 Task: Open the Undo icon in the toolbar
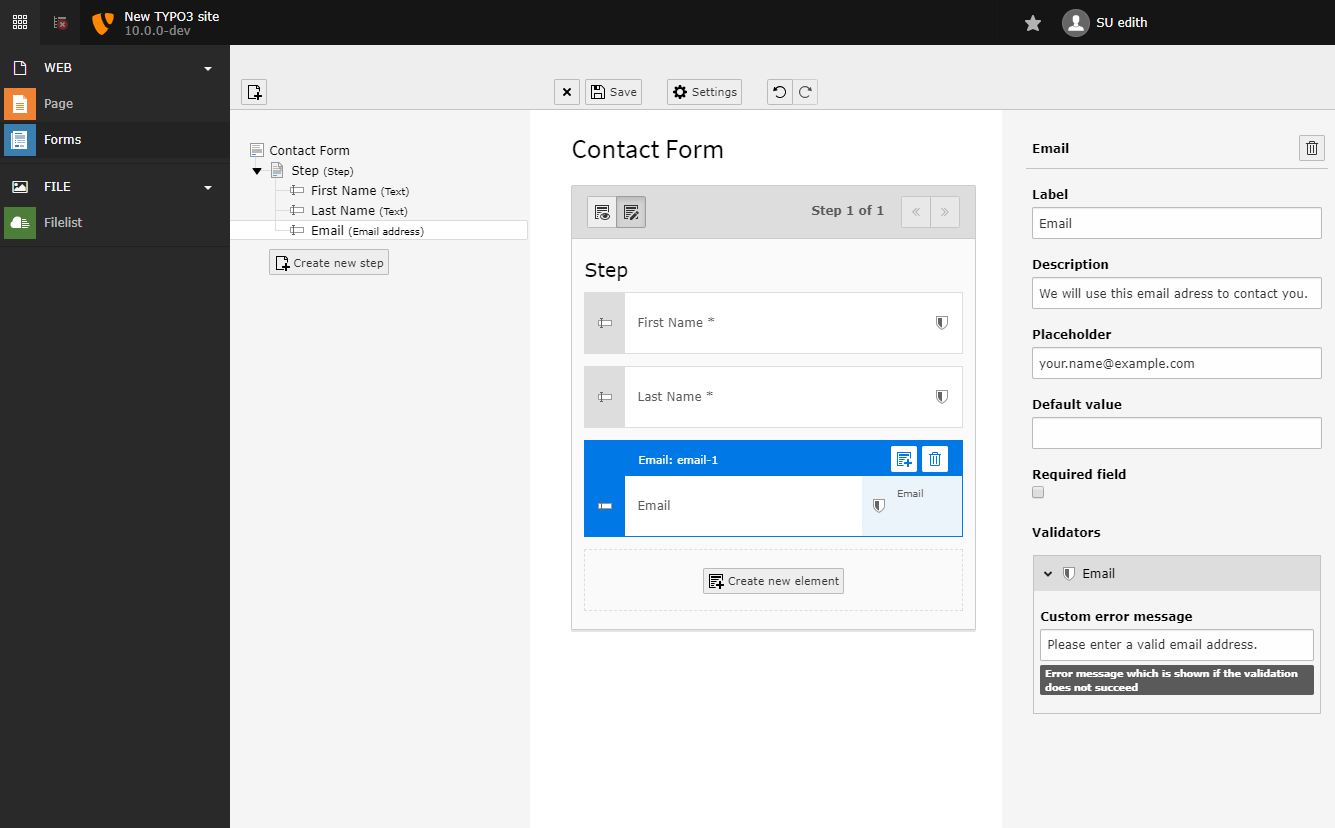pos(779,91)
